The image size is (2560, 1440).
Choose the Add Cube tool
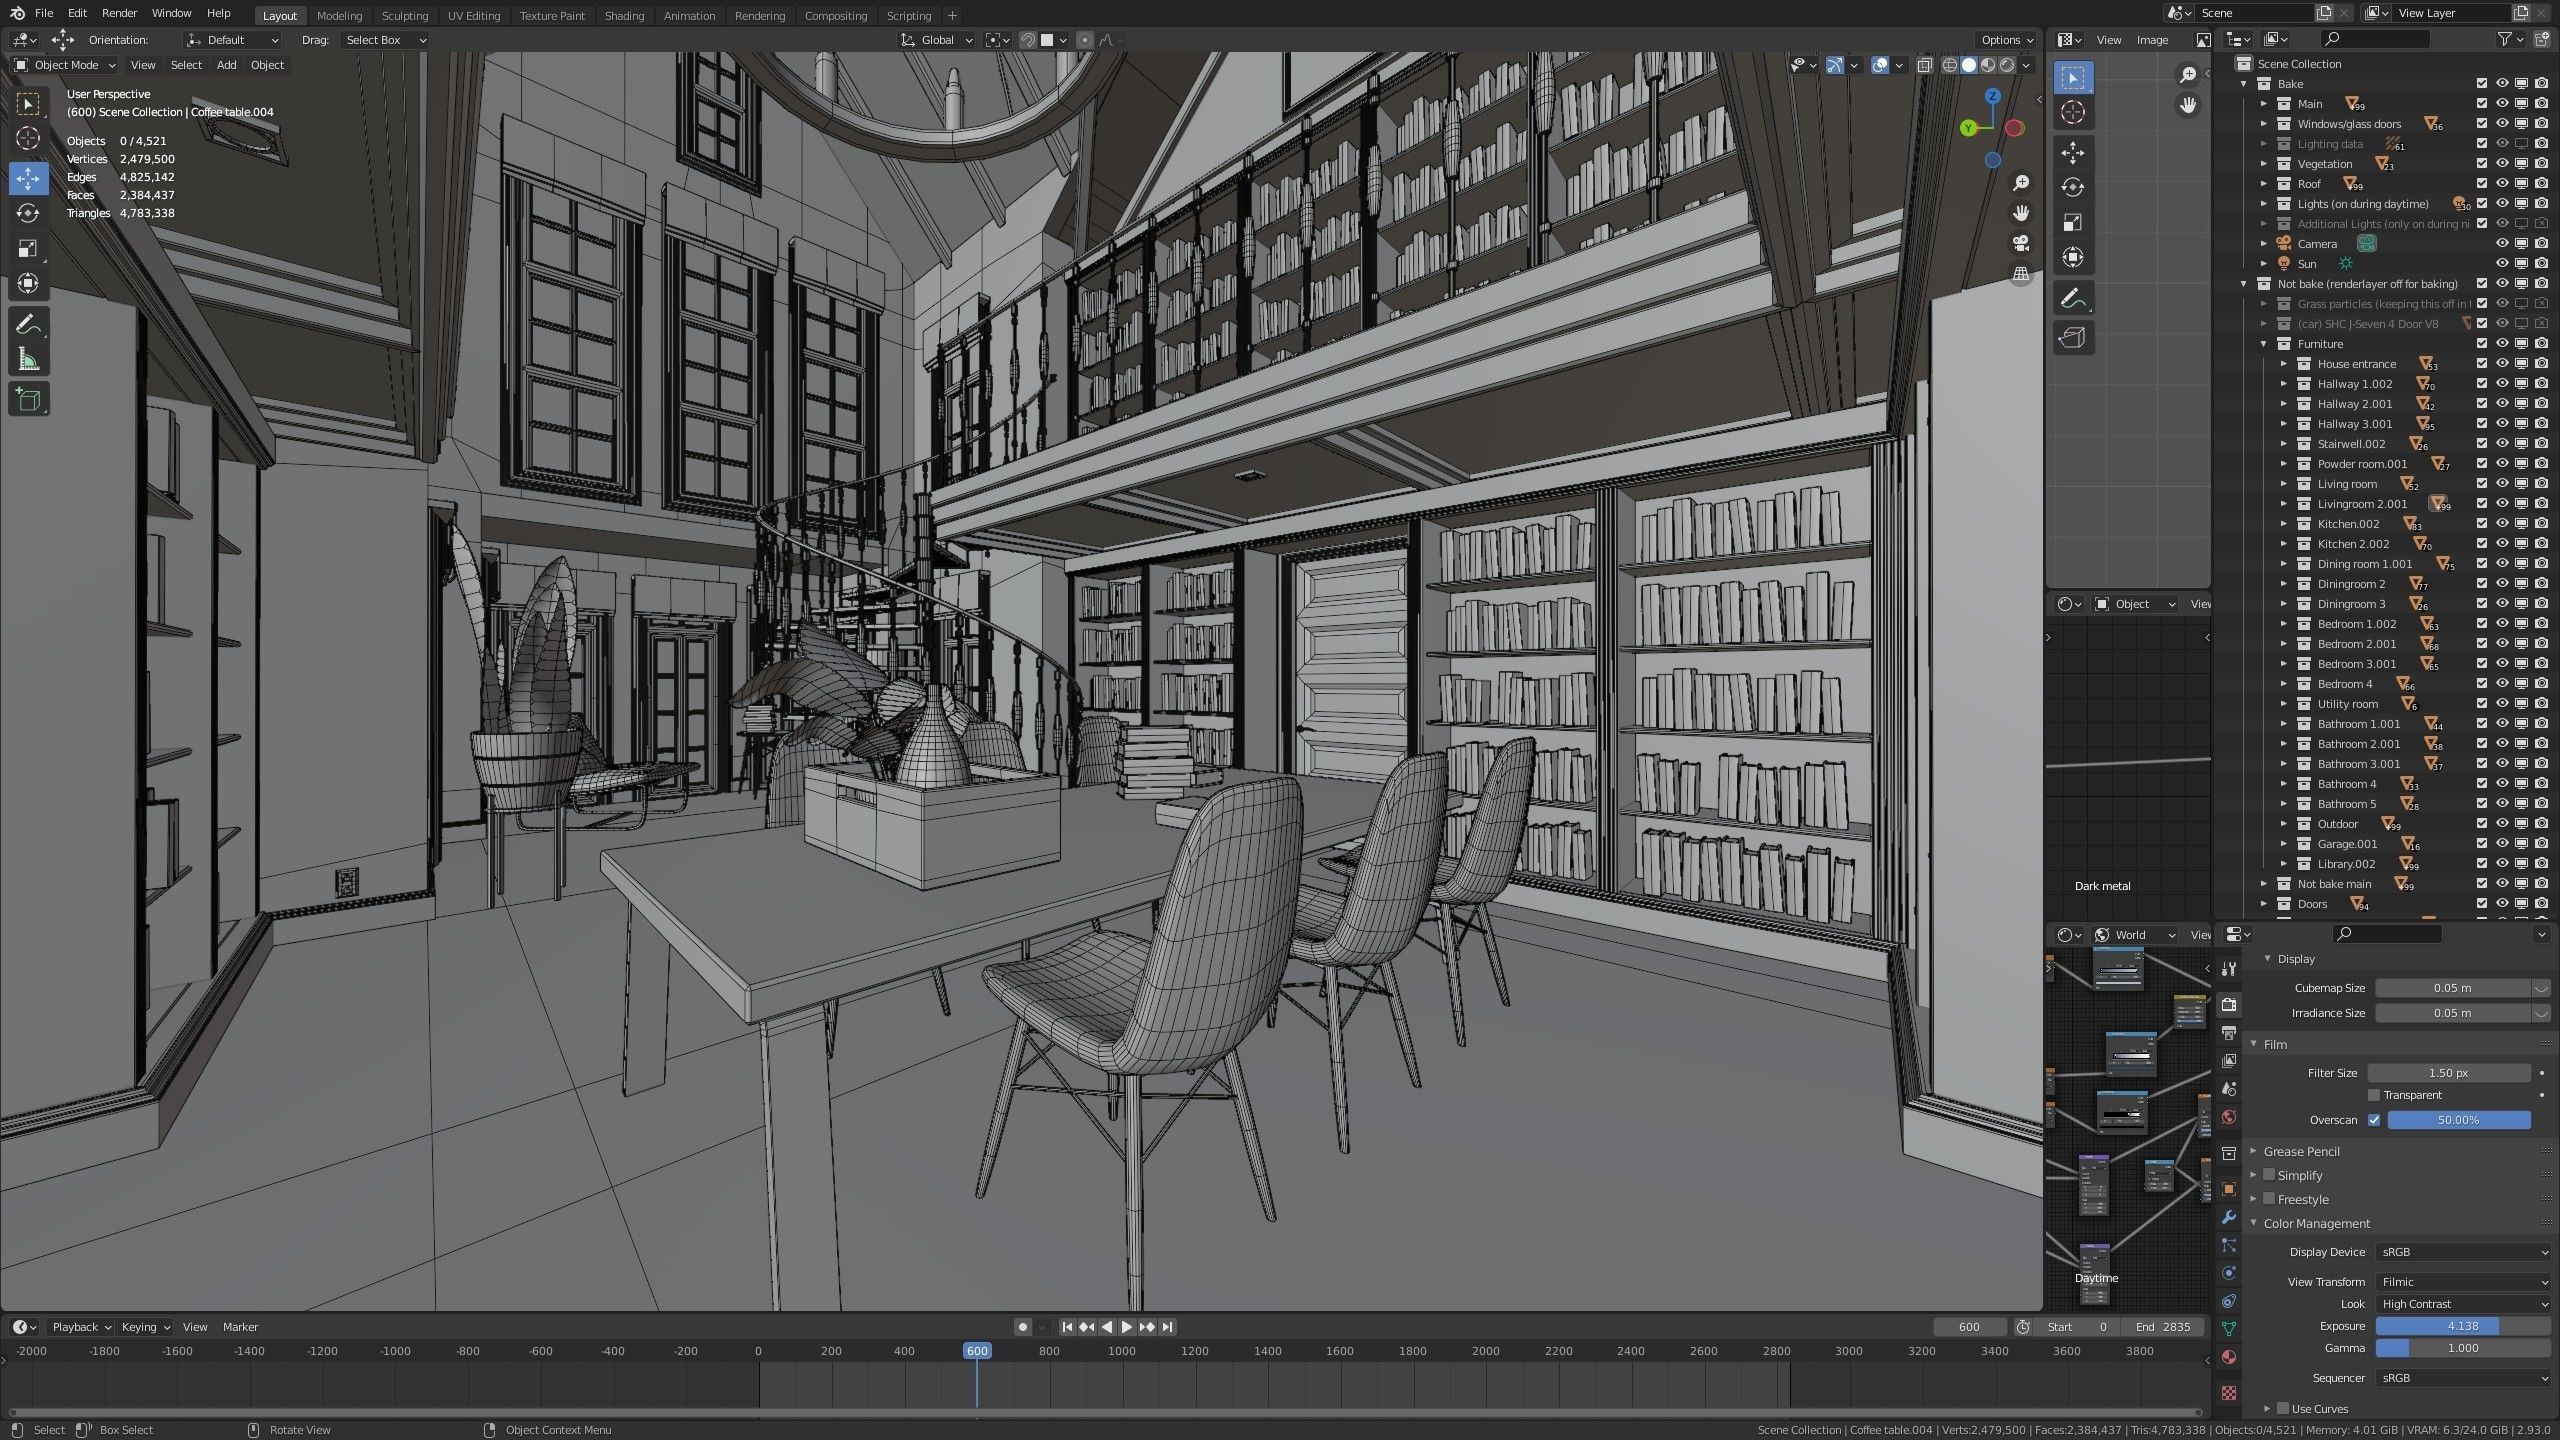click(x=28, y=400)
